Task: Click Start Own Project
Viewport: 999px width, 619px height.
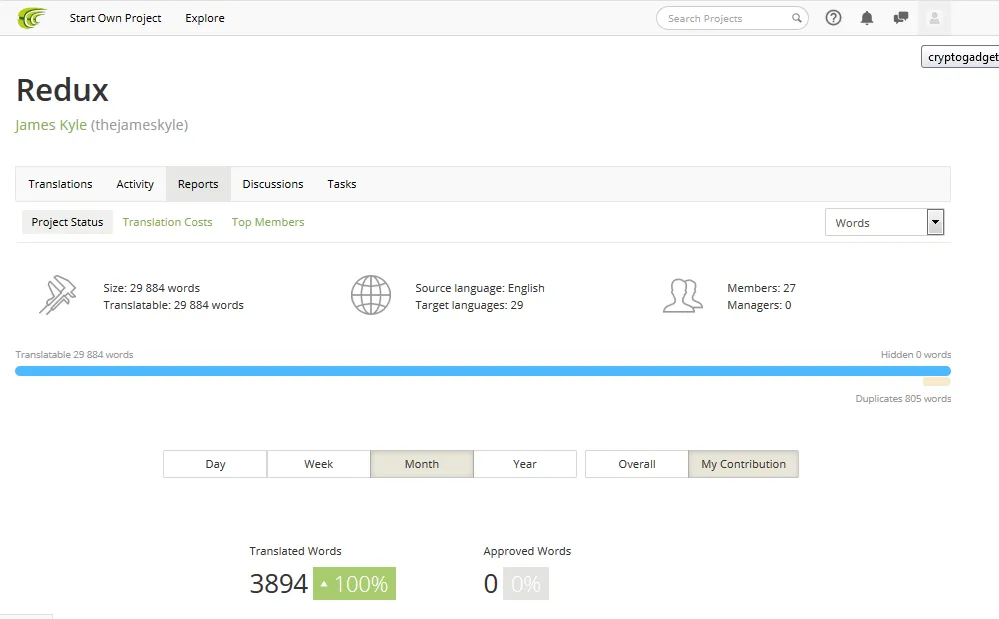Action: (115, 18)
